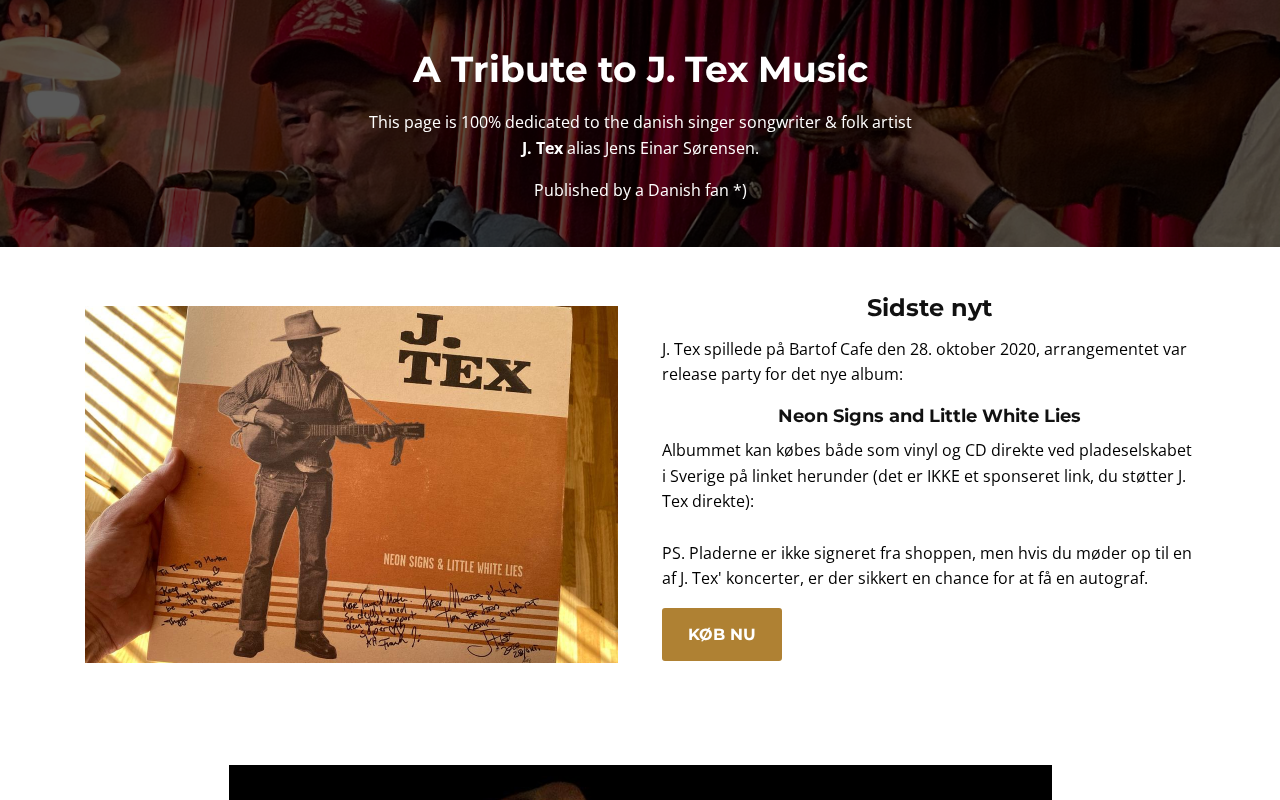The height and width of the screenshot is (800, 1280).
Task: Click the paragraph beginning 'Albummet kan købes'
Action: pos(927,476)
